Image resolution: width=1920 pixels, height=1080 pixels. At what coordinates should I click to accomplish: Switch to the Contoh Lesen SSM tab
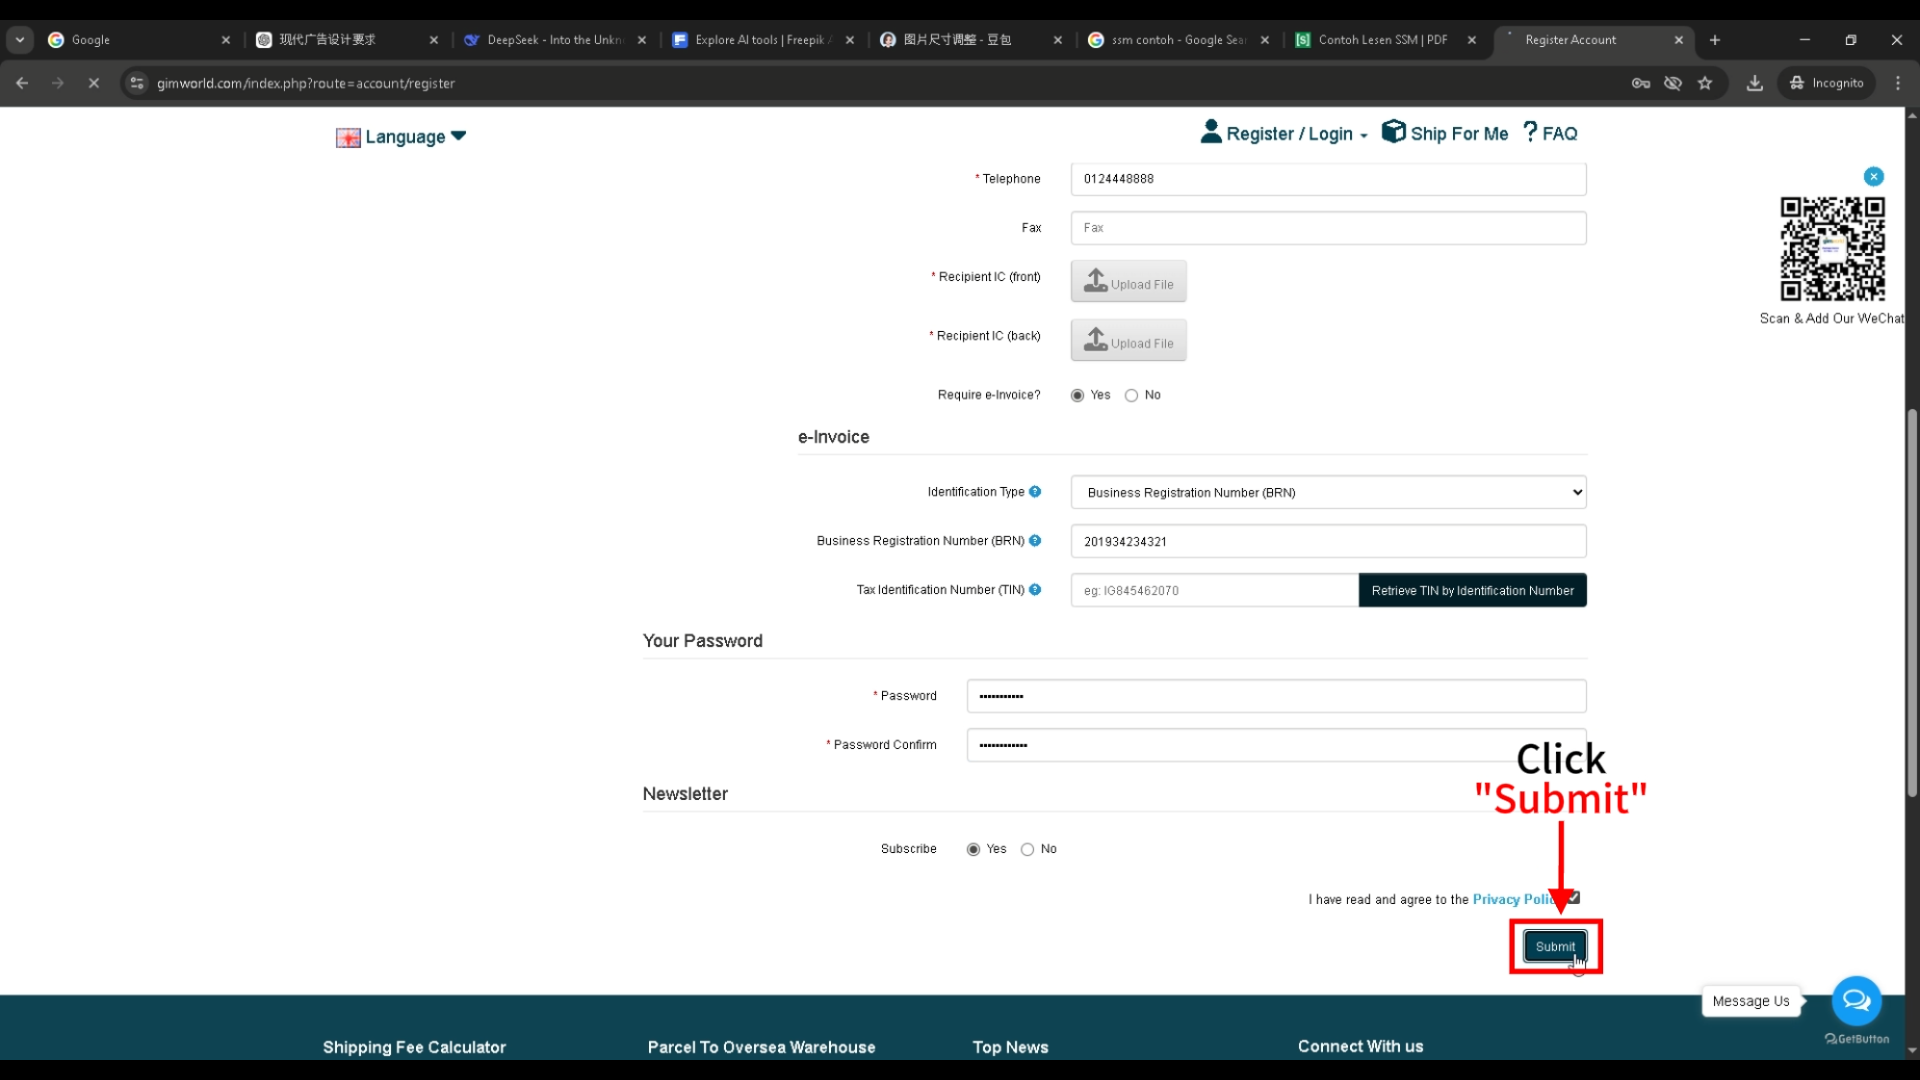(1382, 40)
